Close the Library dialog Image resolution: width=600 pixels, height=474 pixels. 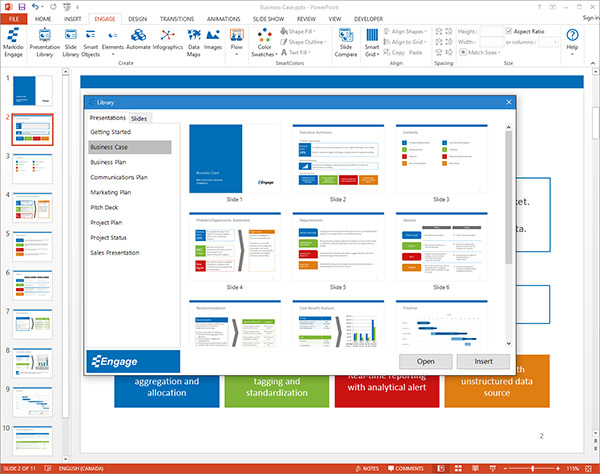(x=507, y=102)
